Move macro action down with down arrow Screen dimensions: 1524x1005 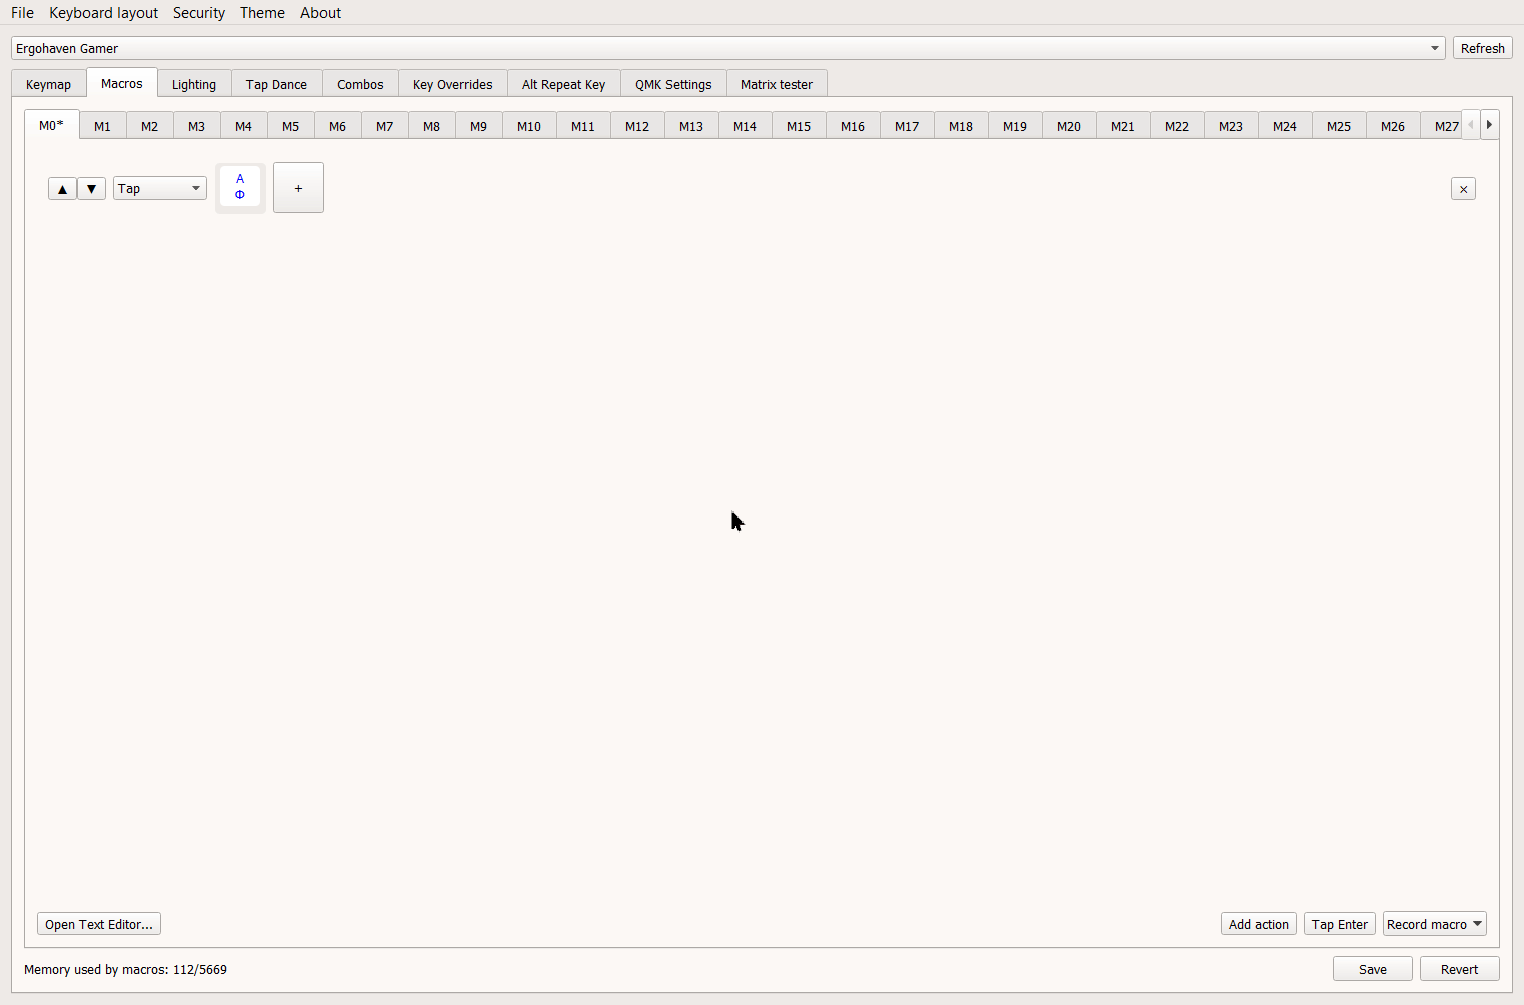click(91, 189)
